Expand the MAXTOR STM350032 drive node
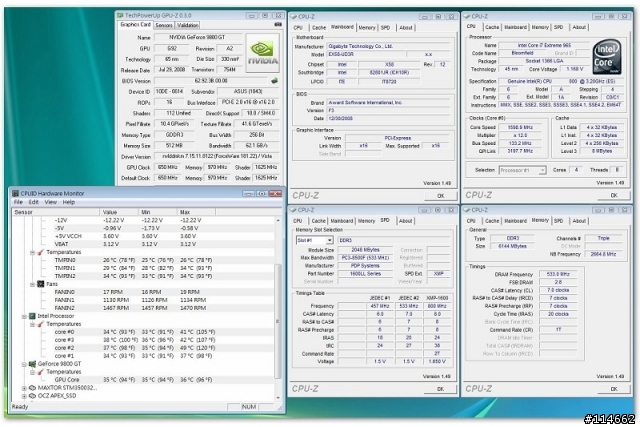The image size is (640, 427). click(x=24, y=388)
